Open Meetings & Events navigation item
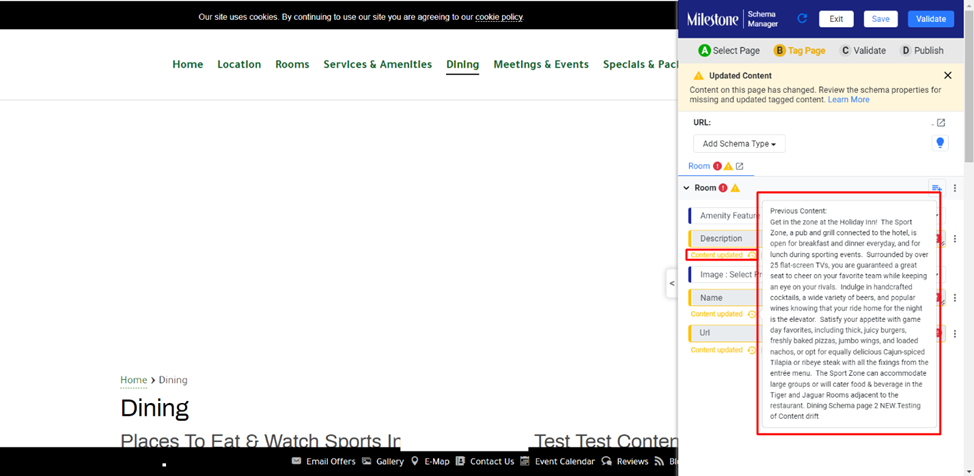 (x=541, y=64)
